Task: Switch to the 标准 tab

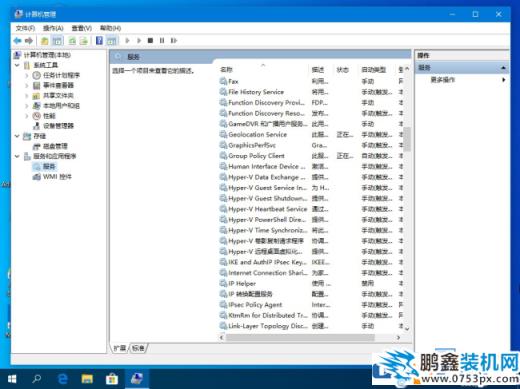Action: point(138,348)
